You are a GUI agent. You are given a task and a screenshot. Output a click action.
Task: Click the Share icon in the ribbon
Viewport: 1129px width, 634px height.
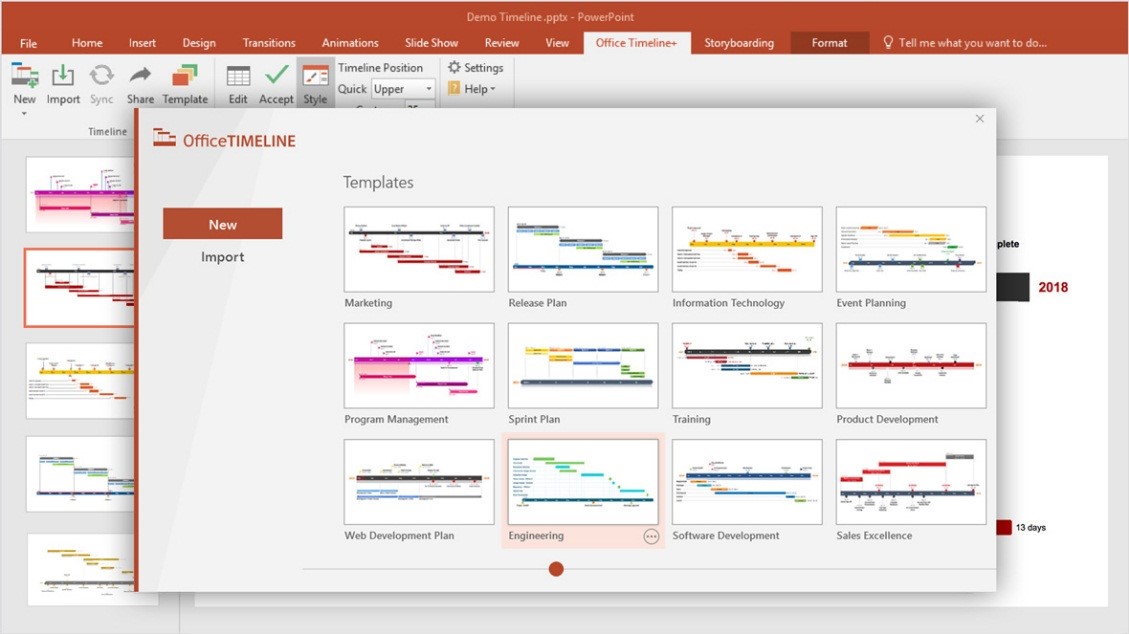[140, 76]
